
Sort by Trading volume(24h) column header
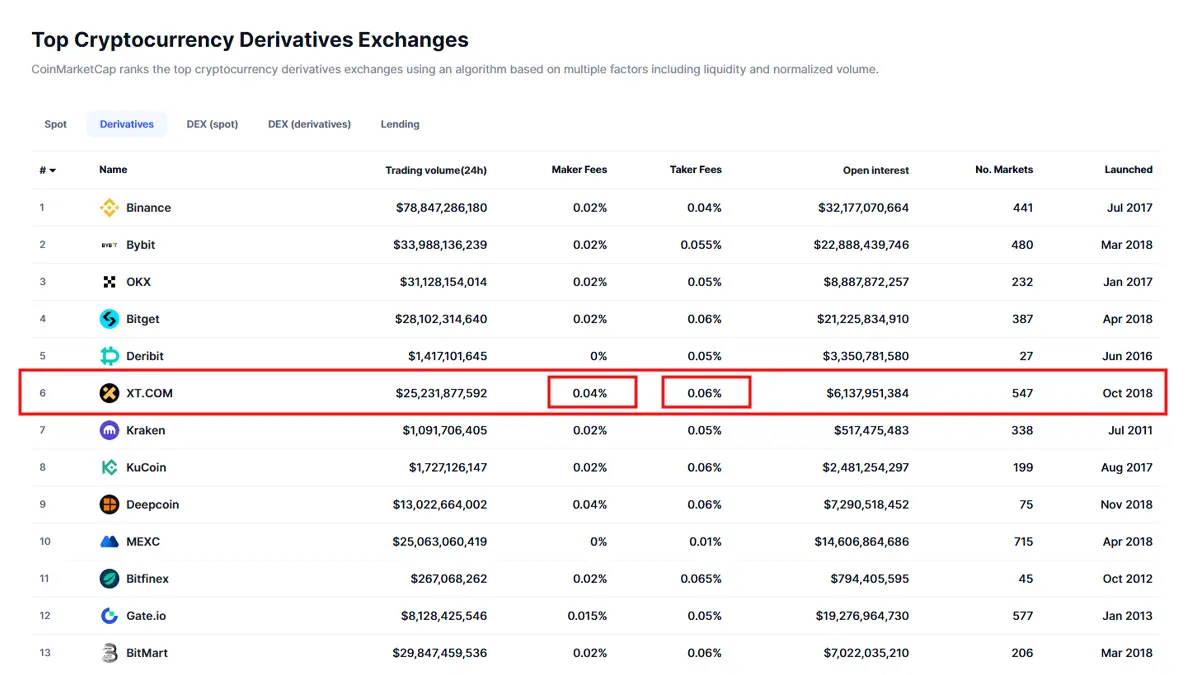(436, 170)
